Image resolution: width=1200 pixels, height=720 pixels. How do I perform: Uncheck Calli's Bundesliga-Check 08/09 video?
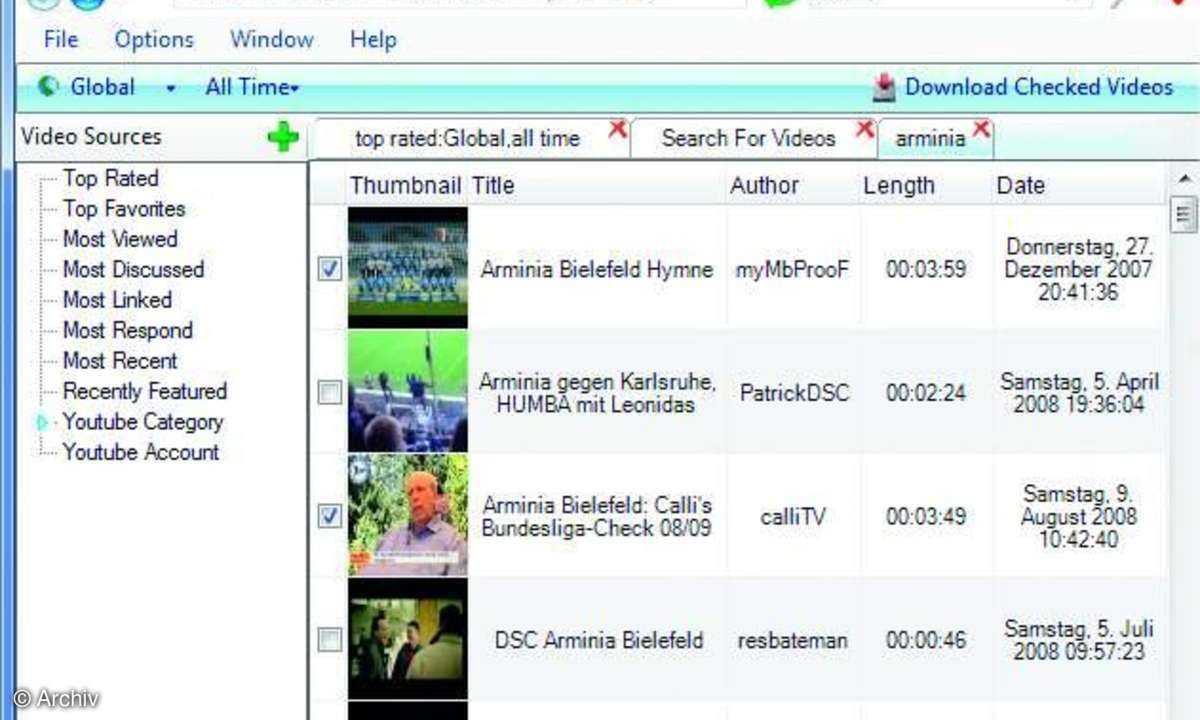[329, 516]
